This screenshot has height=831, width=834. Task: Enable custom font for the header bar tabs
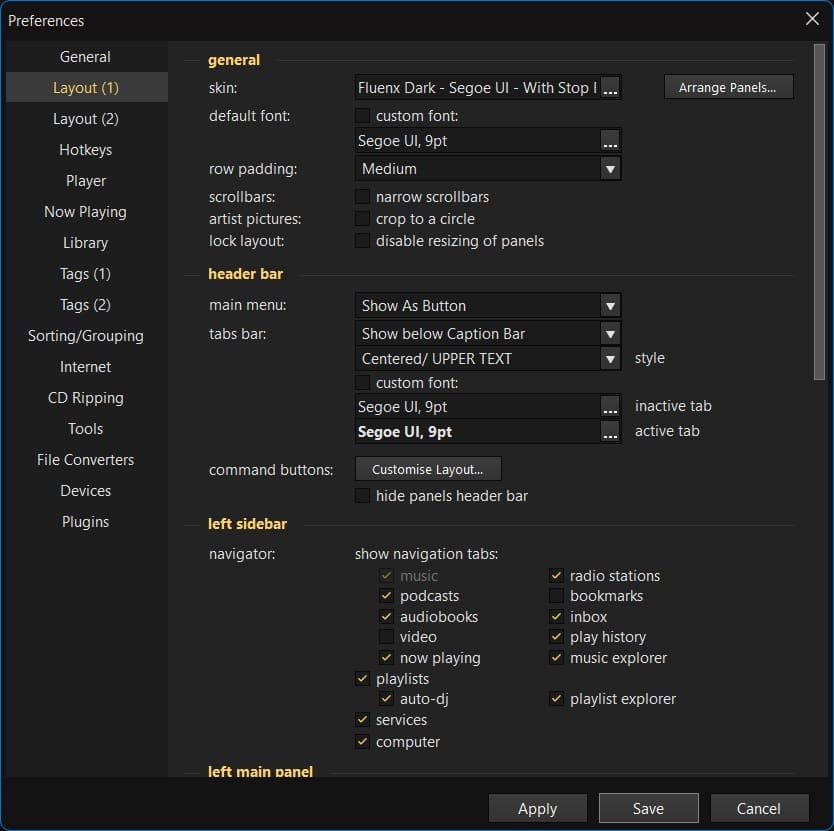(x=364, y=383)
